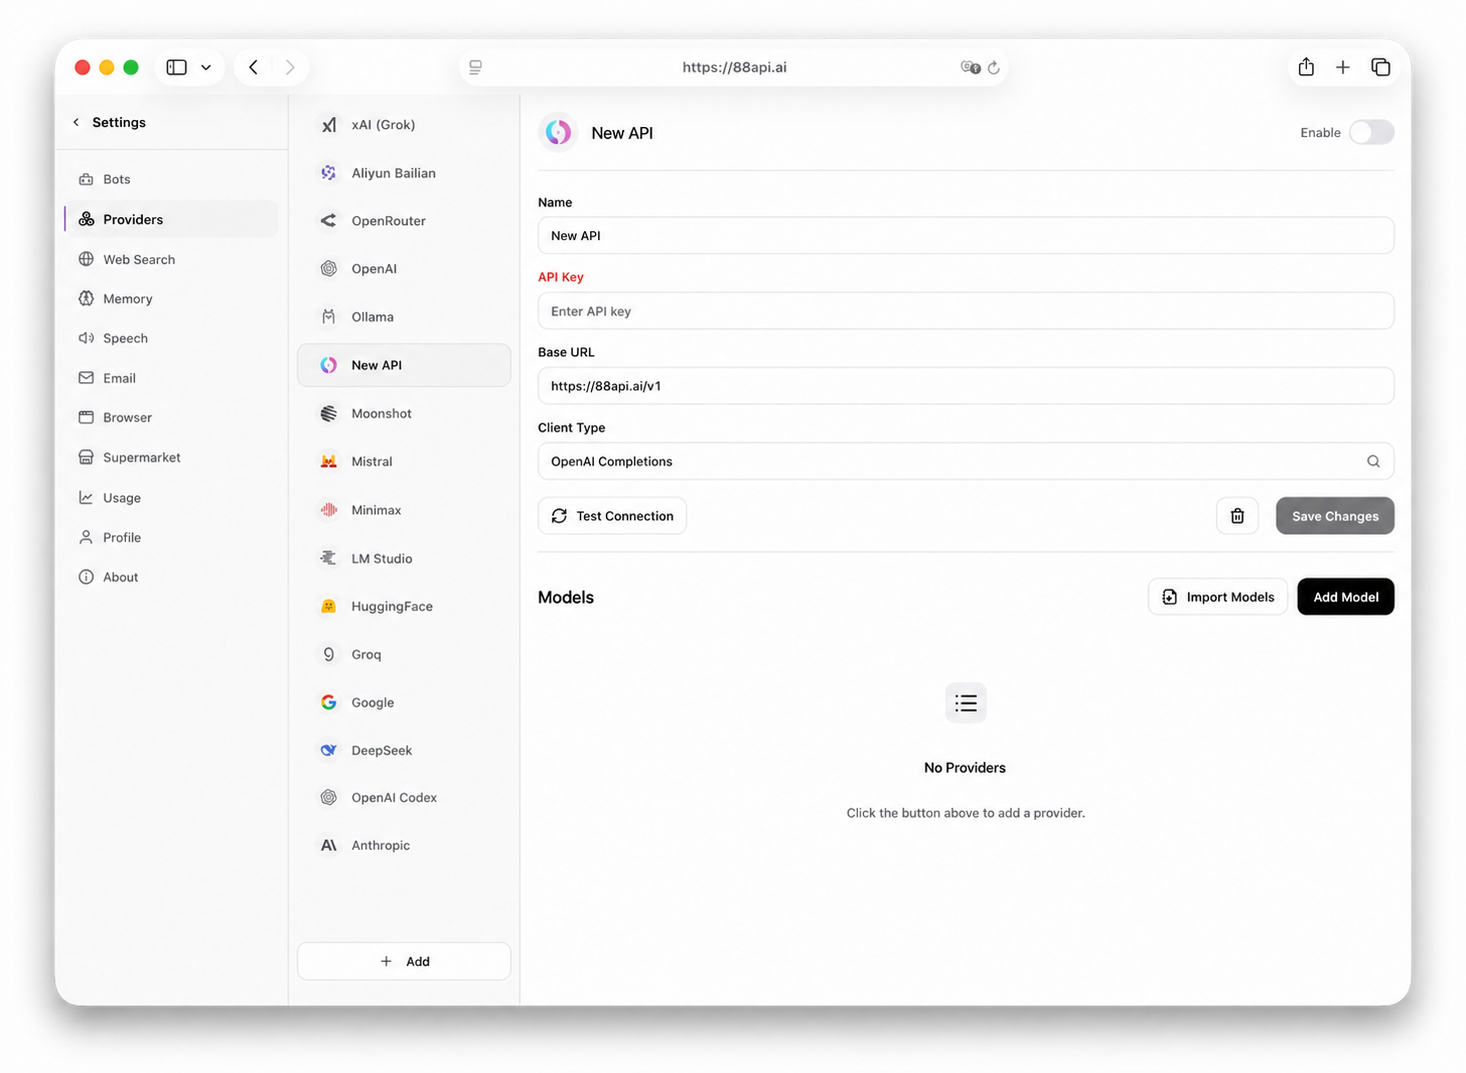Select the Providers settings section
The width and height of the screenshot is (1466, 1073).
coord(171,220)
